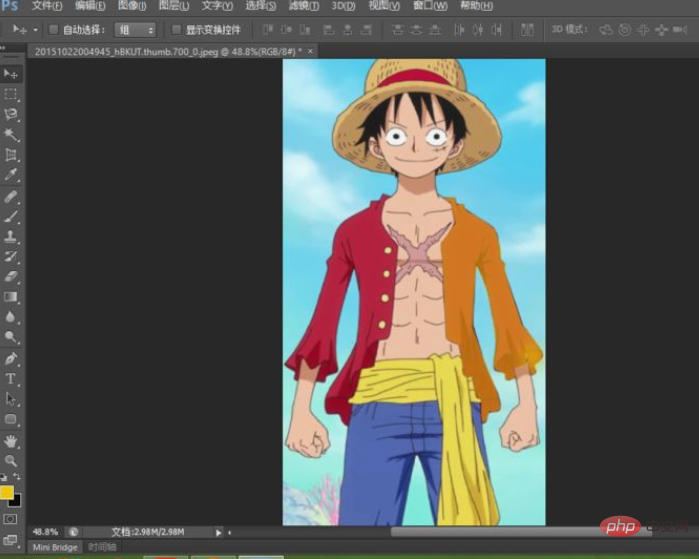Click auto-distribute spacing icon in options bar
Viewport: 699px width, 559px height.
click(x=527, y=30)
